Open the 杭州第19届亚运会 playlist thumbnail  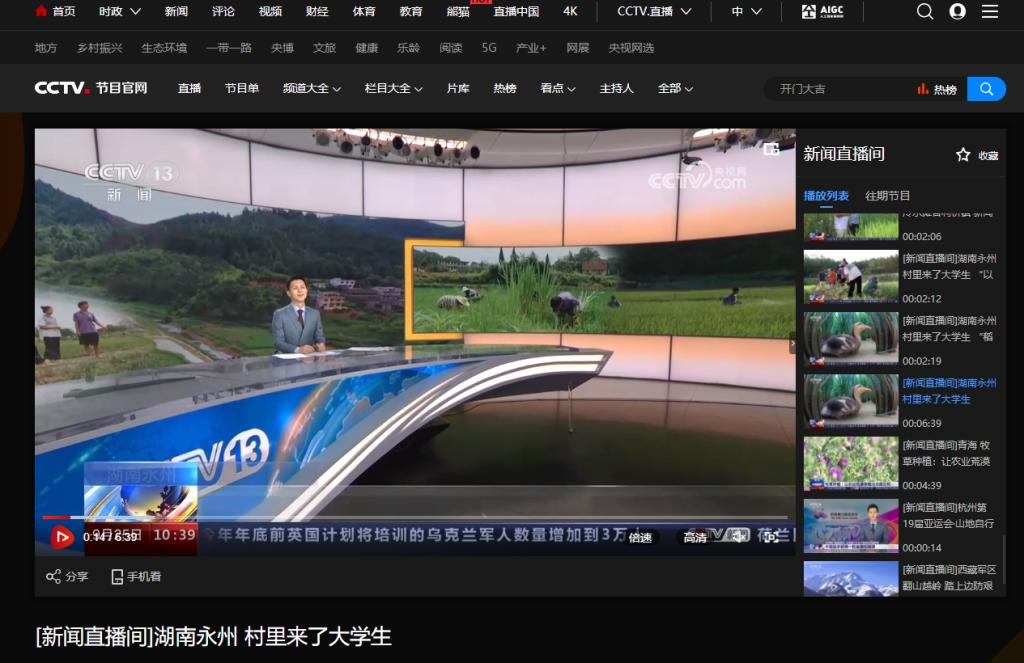851,525
